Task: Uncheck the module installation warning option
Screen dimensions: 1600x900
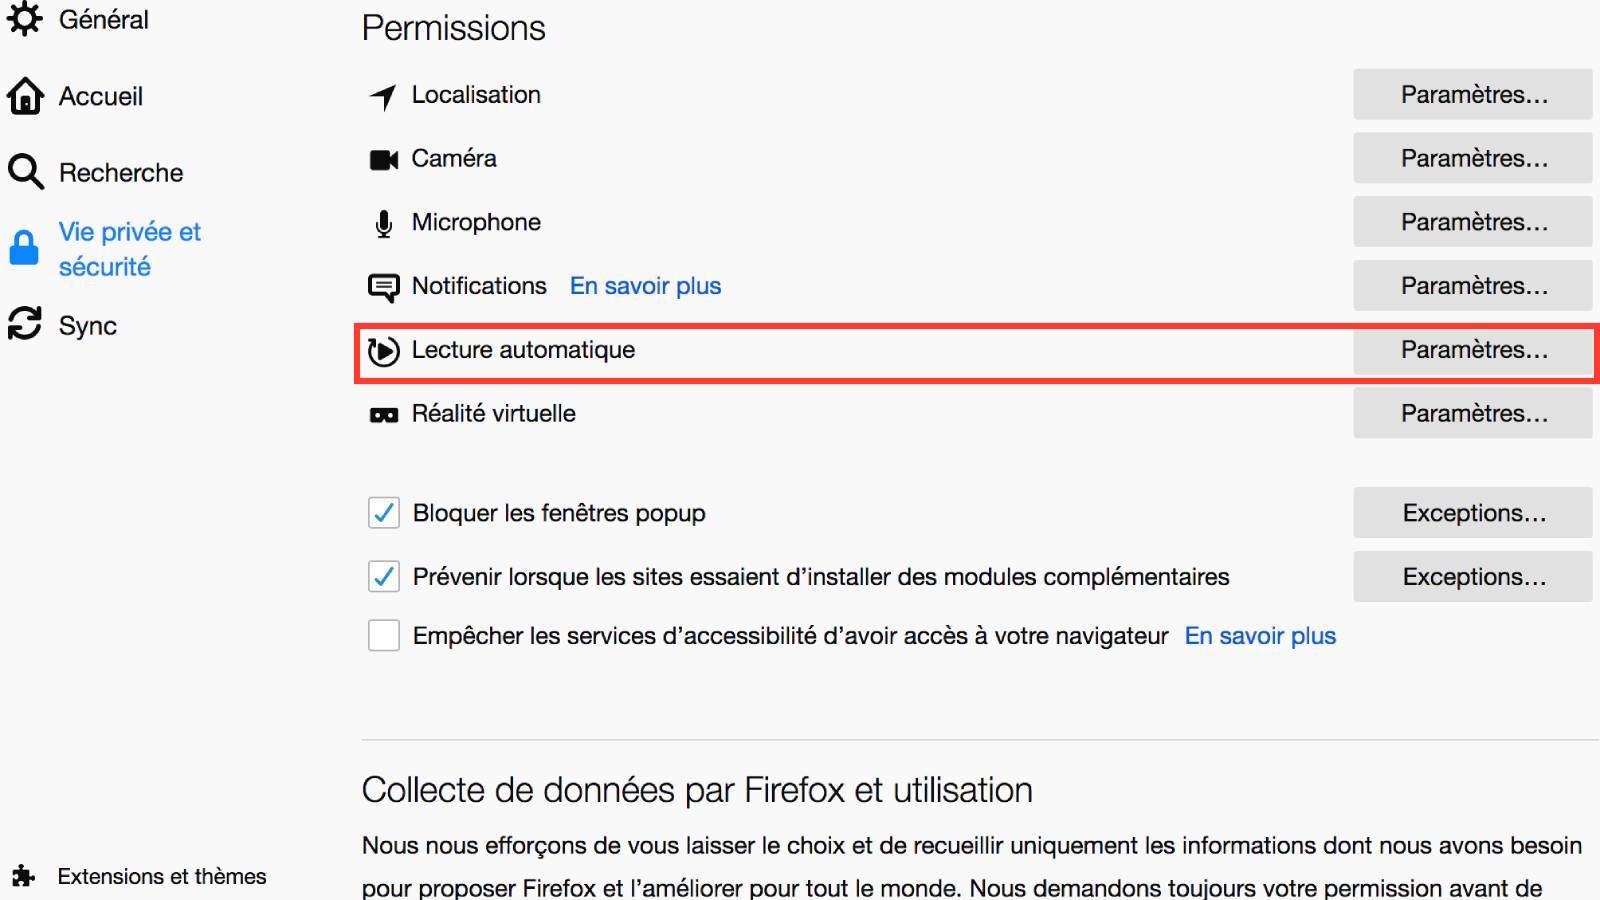Action: click(383, 576)
